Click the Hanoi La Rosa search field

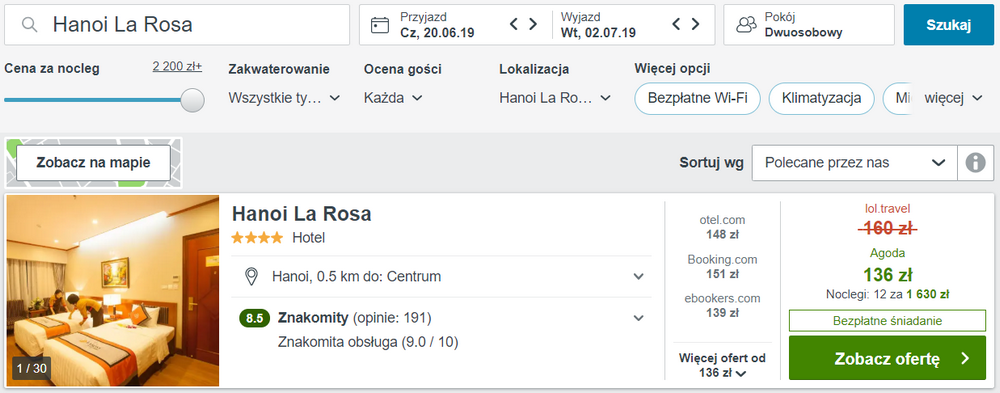(177, 25)
